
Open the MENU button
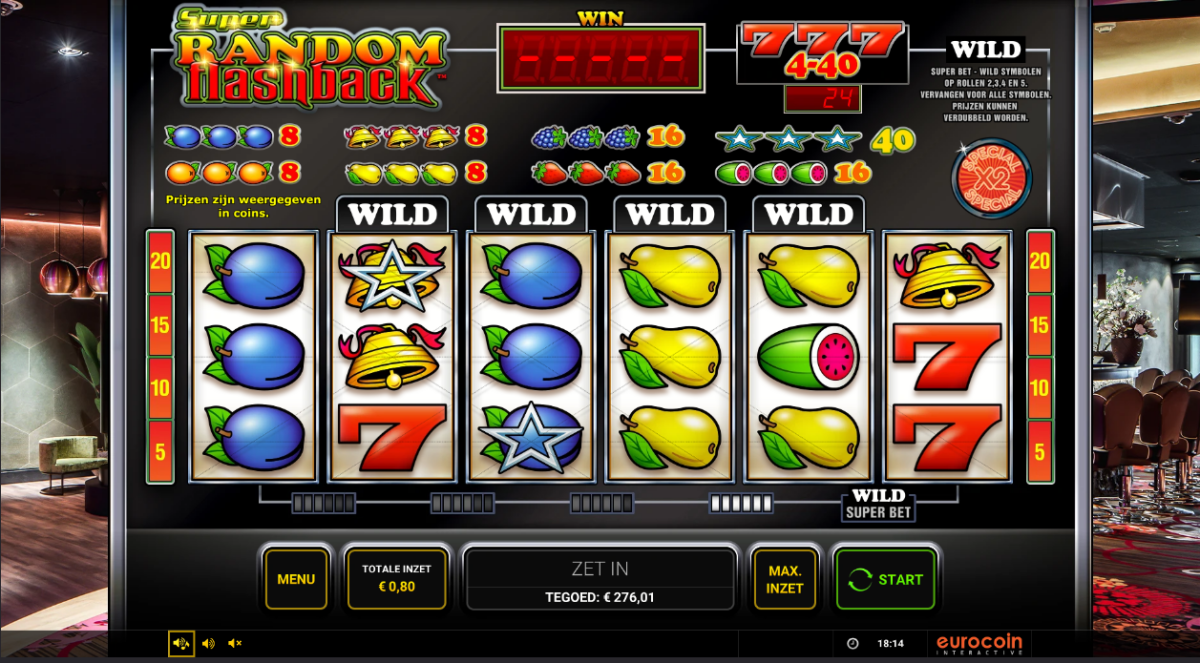pos(296,579)
